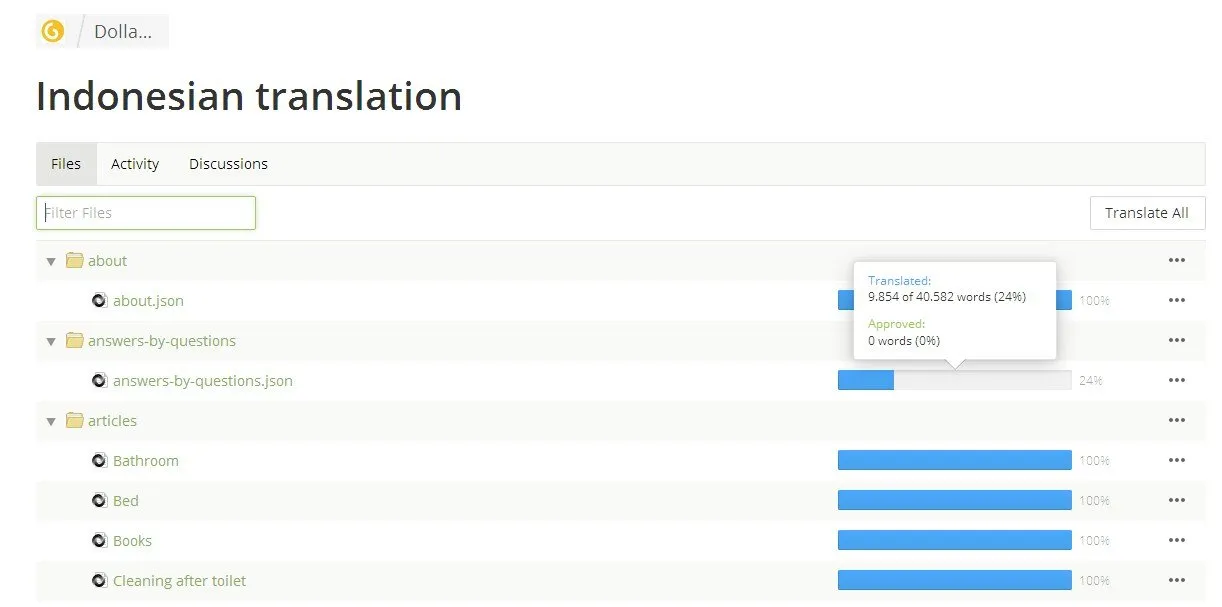Image resolution: width=1222 pixels, height=607 pixels.
Task: Collapse the answers-by-questions folder arrow
Action: pos(51,342)
